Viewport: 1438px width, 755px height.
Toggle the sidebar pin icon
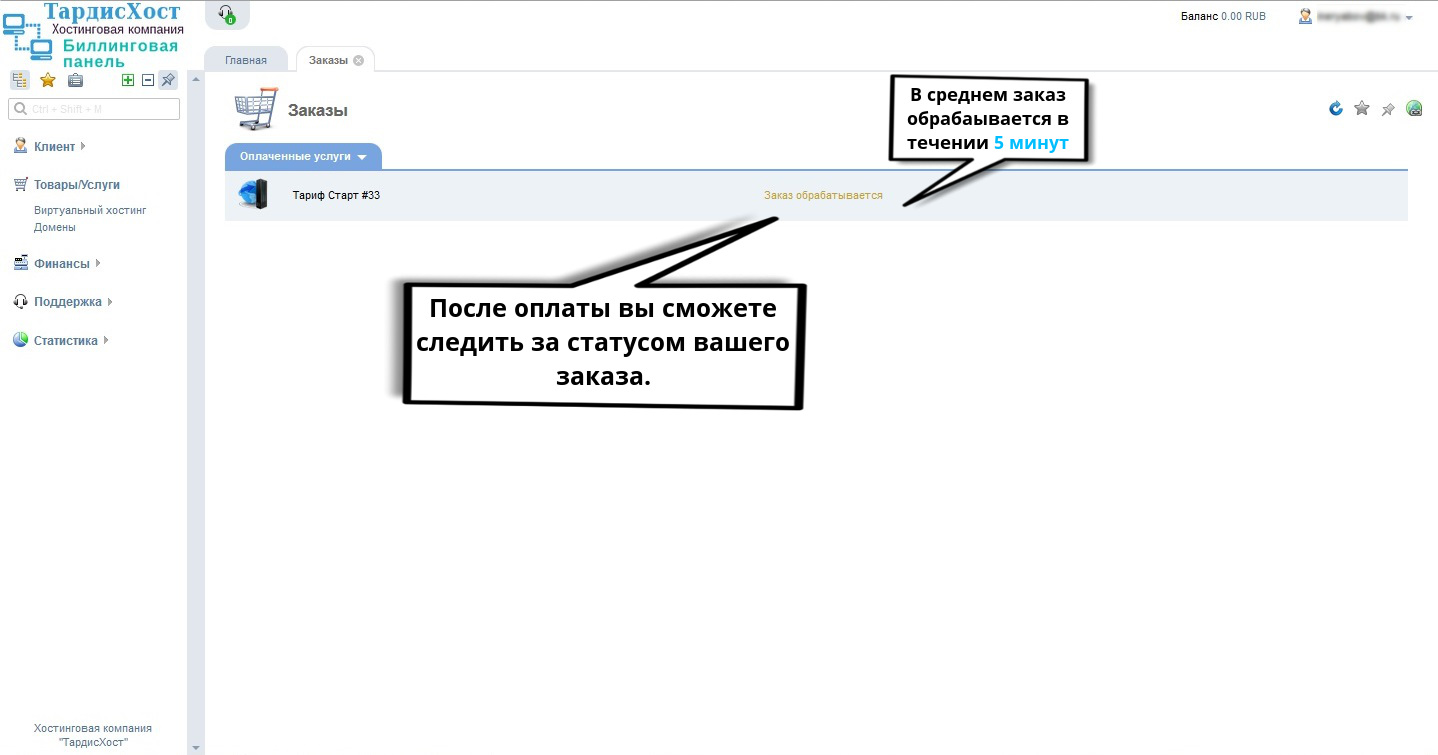(x=168, y=80)
